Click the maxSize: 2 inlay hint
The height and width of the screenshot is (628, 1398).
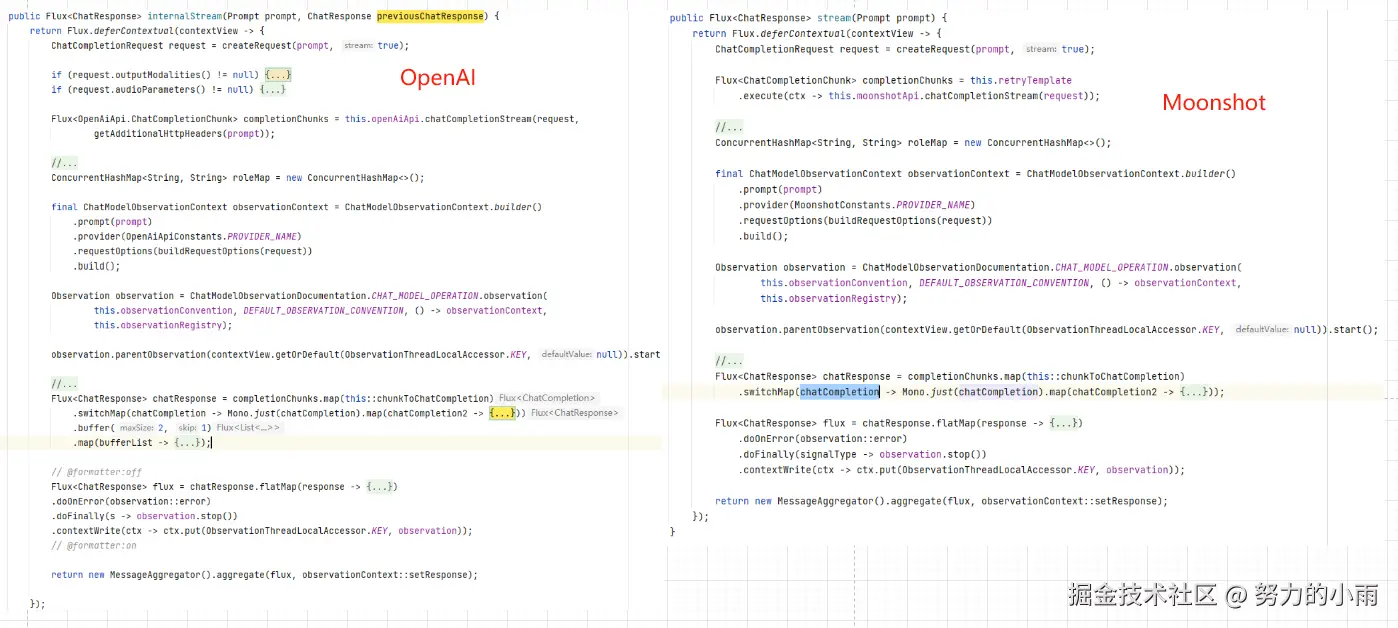(145, 428)
